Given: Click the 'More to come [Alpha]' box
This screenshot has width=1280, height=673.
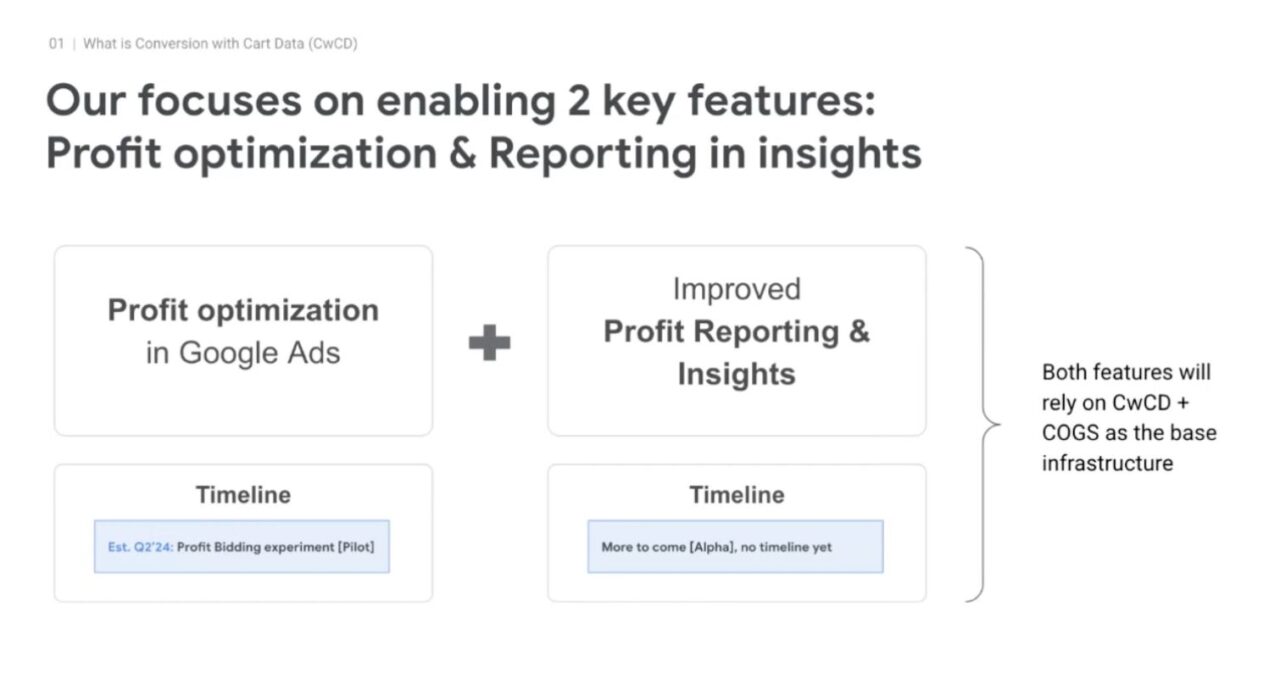Looking at the screenshot, I should tap(735, 546).
